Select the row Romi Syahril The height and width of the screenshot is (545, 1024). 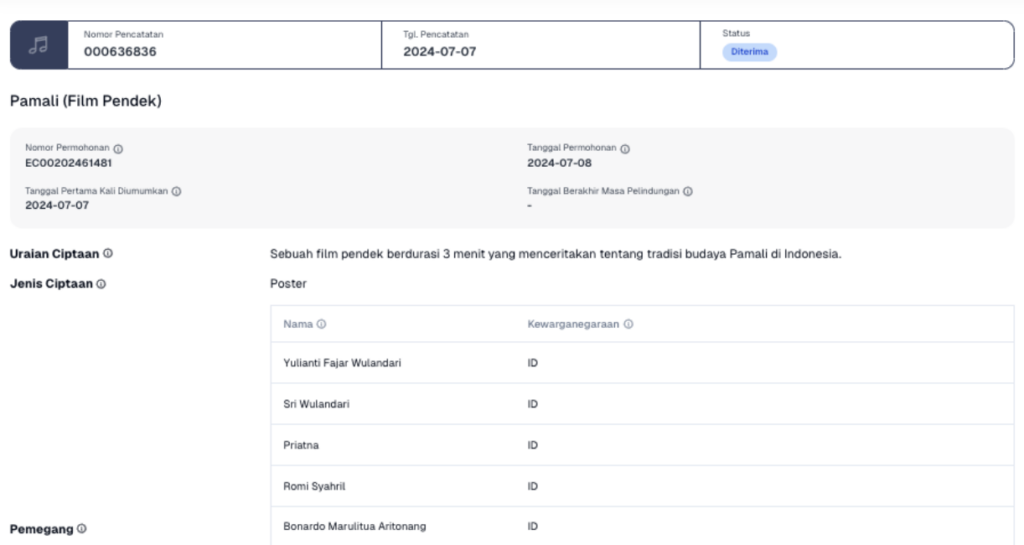(643, 486)
